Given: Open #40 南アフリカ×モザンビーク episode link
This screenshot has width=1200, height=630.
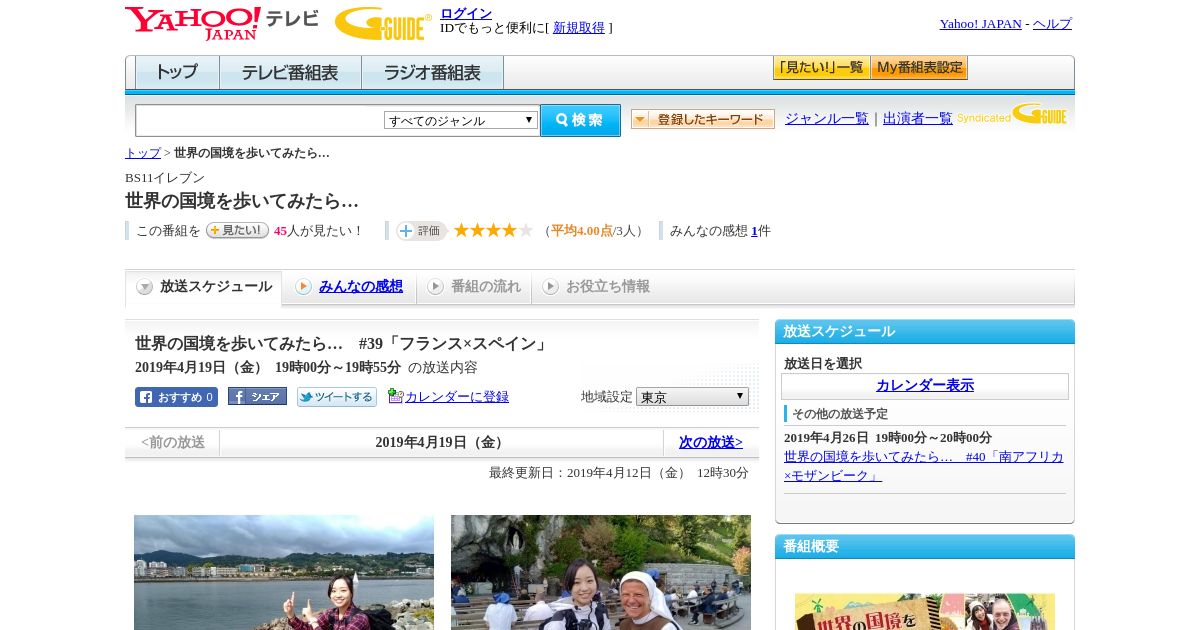Looking at the screenshot, I should point(924,466).
